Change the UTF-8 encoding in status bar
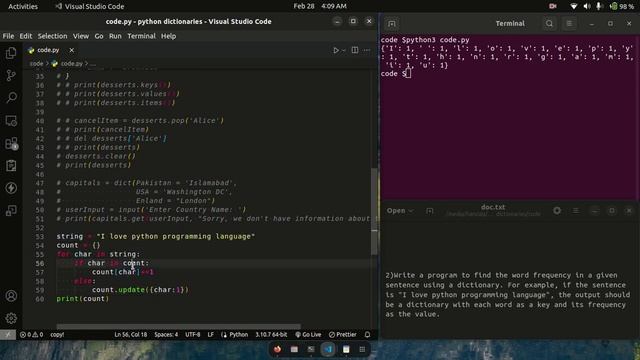 [193, 334]
